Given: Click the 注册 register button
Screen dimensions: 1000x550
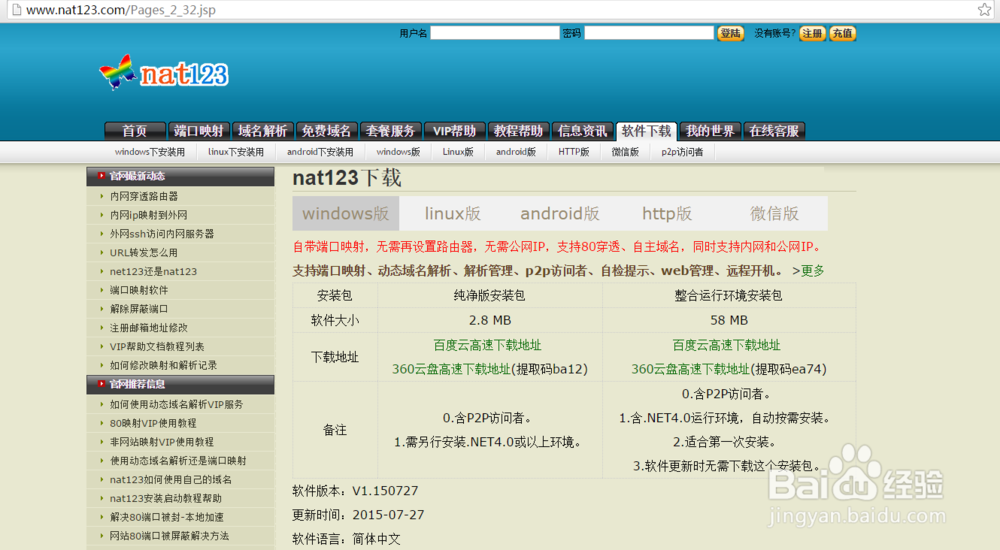Looking at the screenshot, I should [x=812, y=33].
